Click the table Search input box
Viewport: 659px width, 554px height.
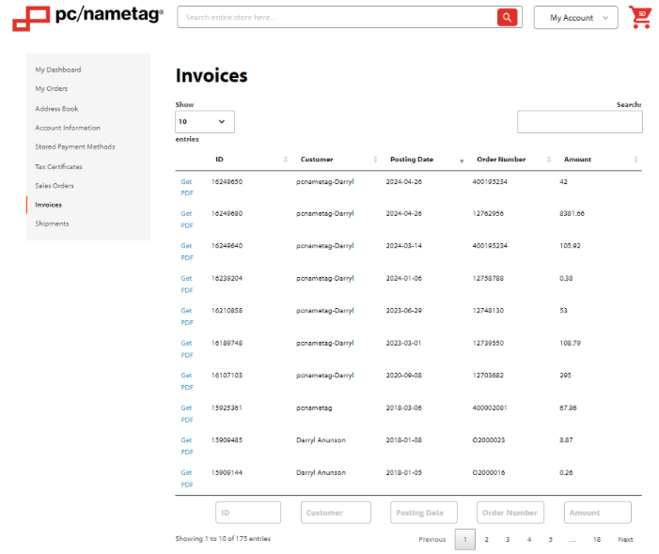(579, 122)
